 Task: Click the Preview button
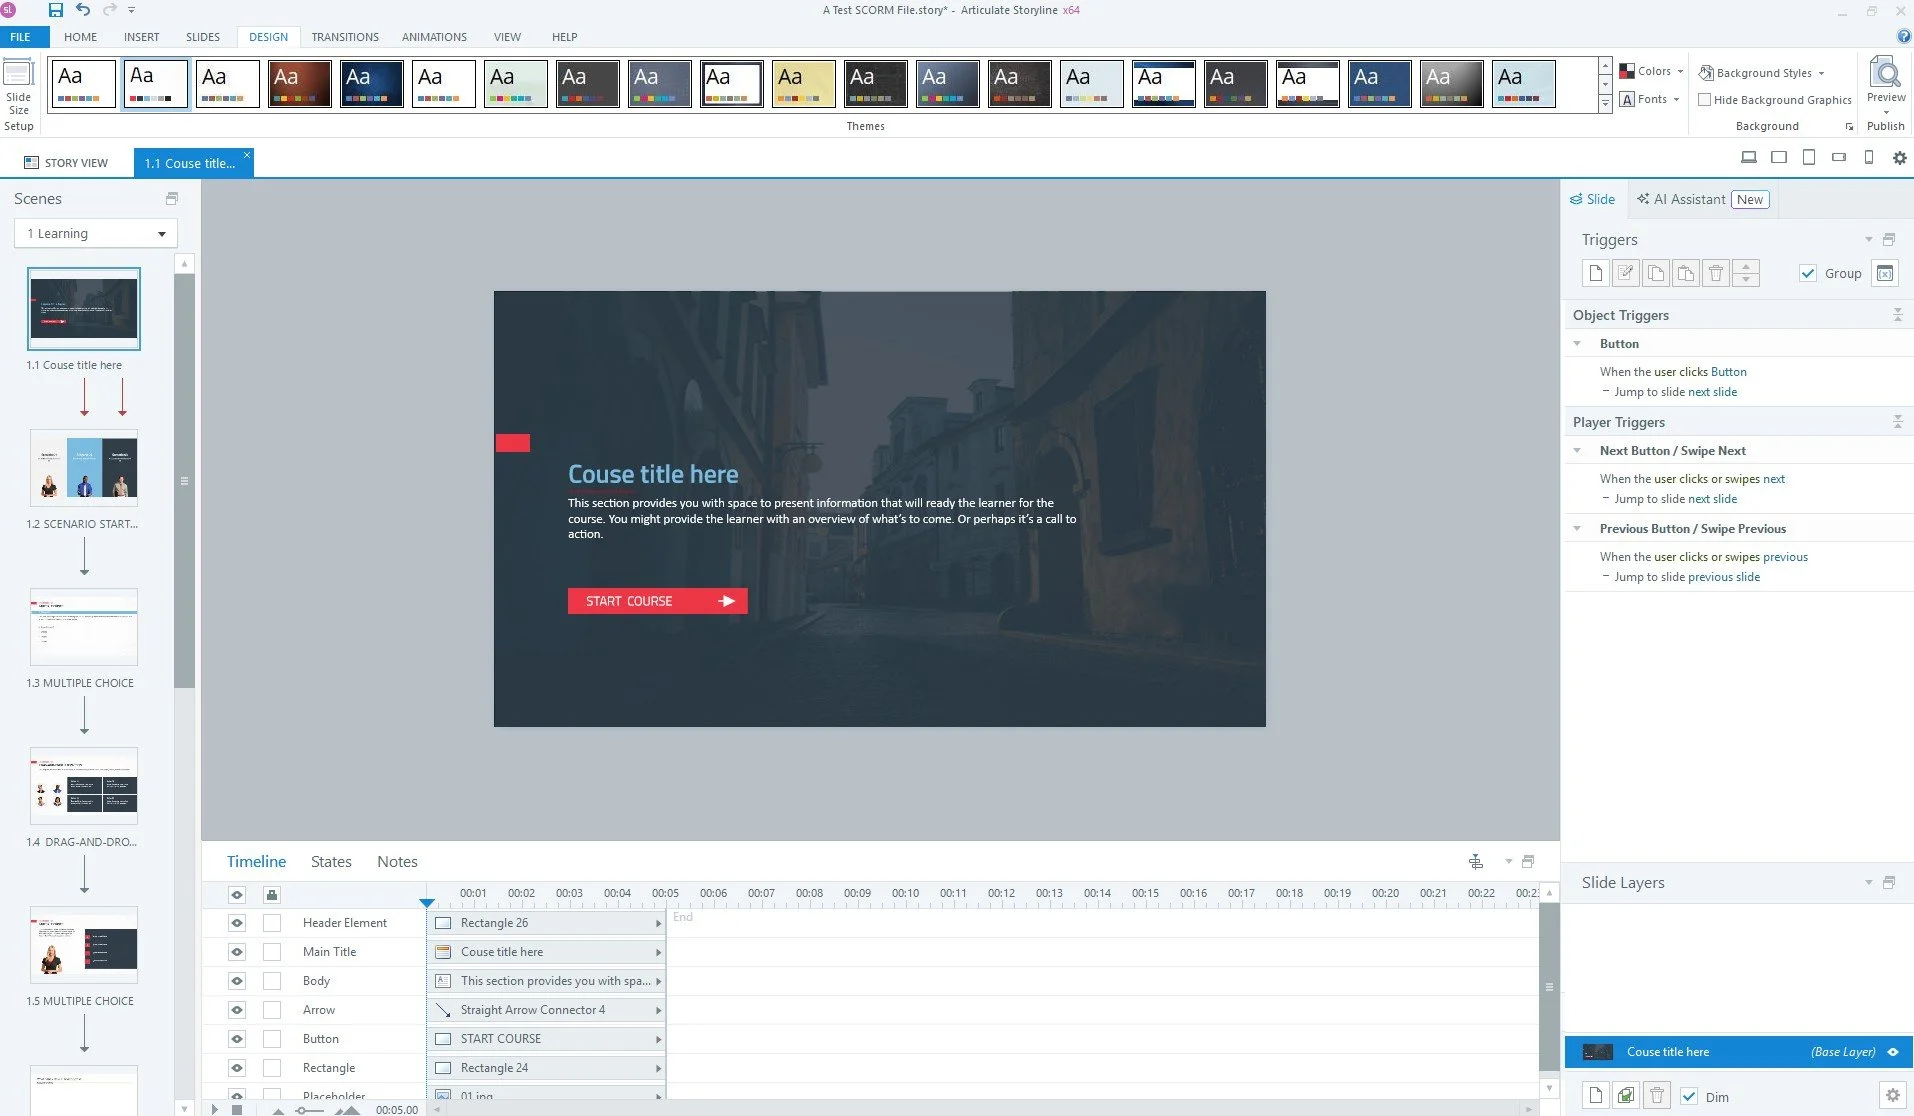[1884, 80]
